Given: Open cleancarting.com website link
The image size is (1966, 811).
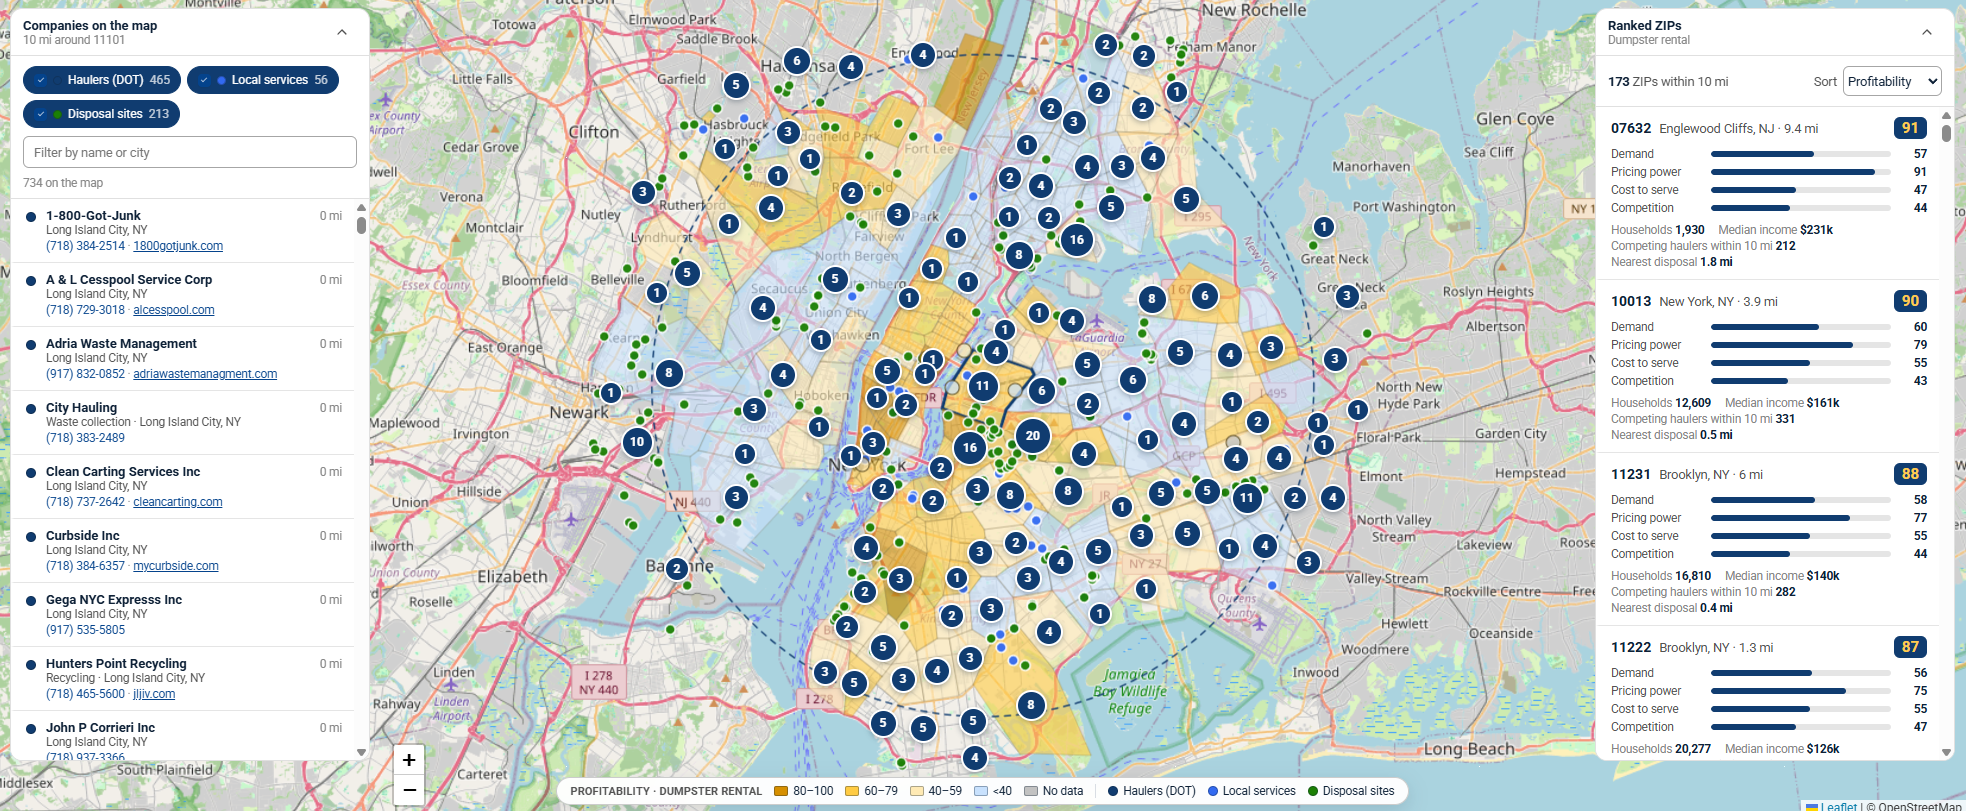Looking at the screenshot, I should pos(178,502).
